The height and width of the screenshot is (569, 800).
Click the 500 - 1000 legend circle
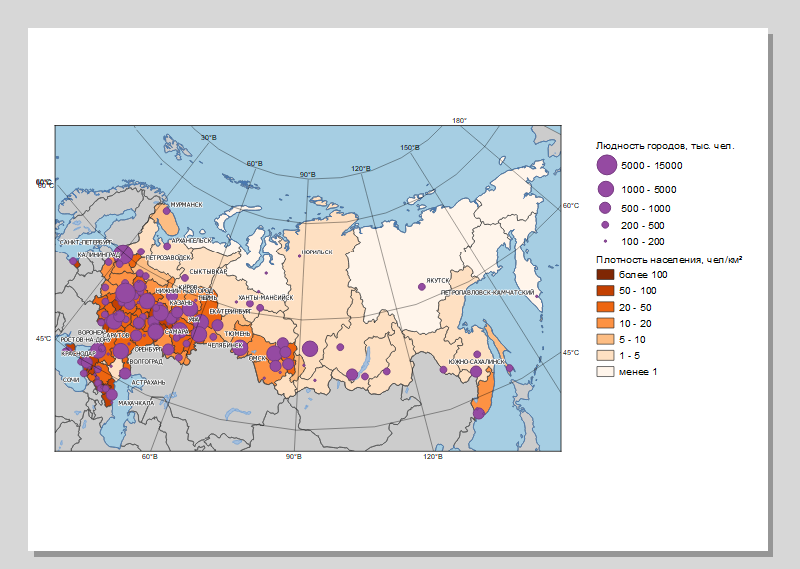click(x=605, y=208)
